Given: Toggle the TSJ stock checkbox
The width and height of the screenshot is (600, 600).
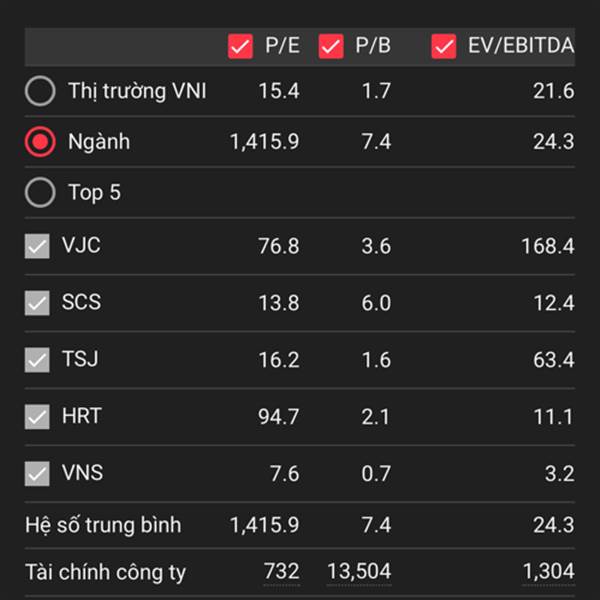Looking at the screenshot, I should (37, 360).
